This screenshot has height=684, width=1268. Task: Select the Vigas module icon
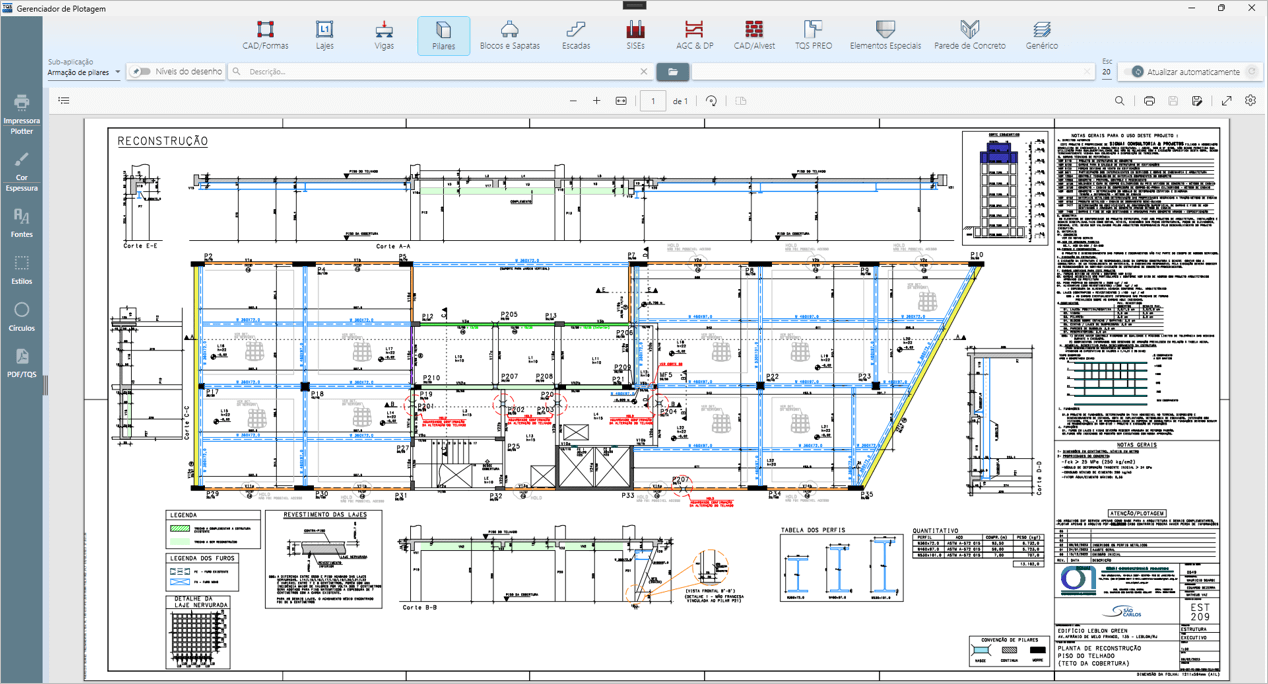click(384, 35)
